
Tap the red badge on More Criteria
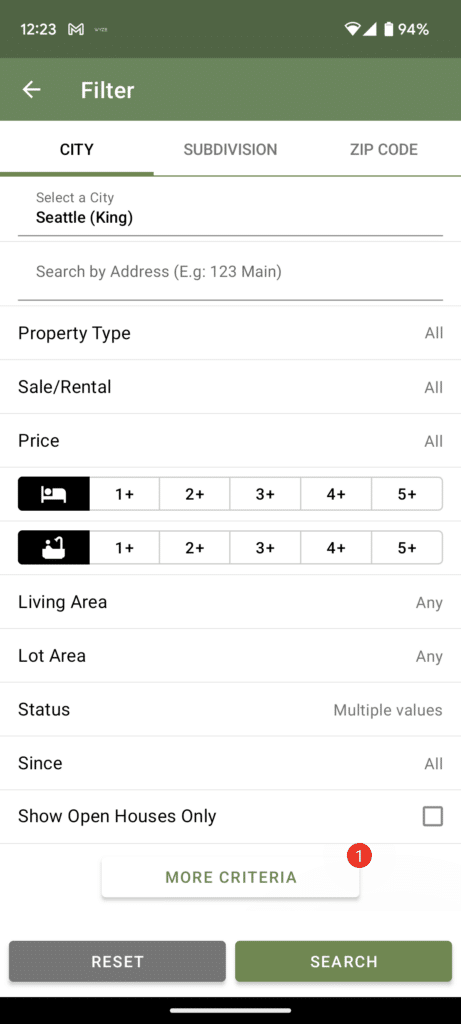tap(359, 856)
